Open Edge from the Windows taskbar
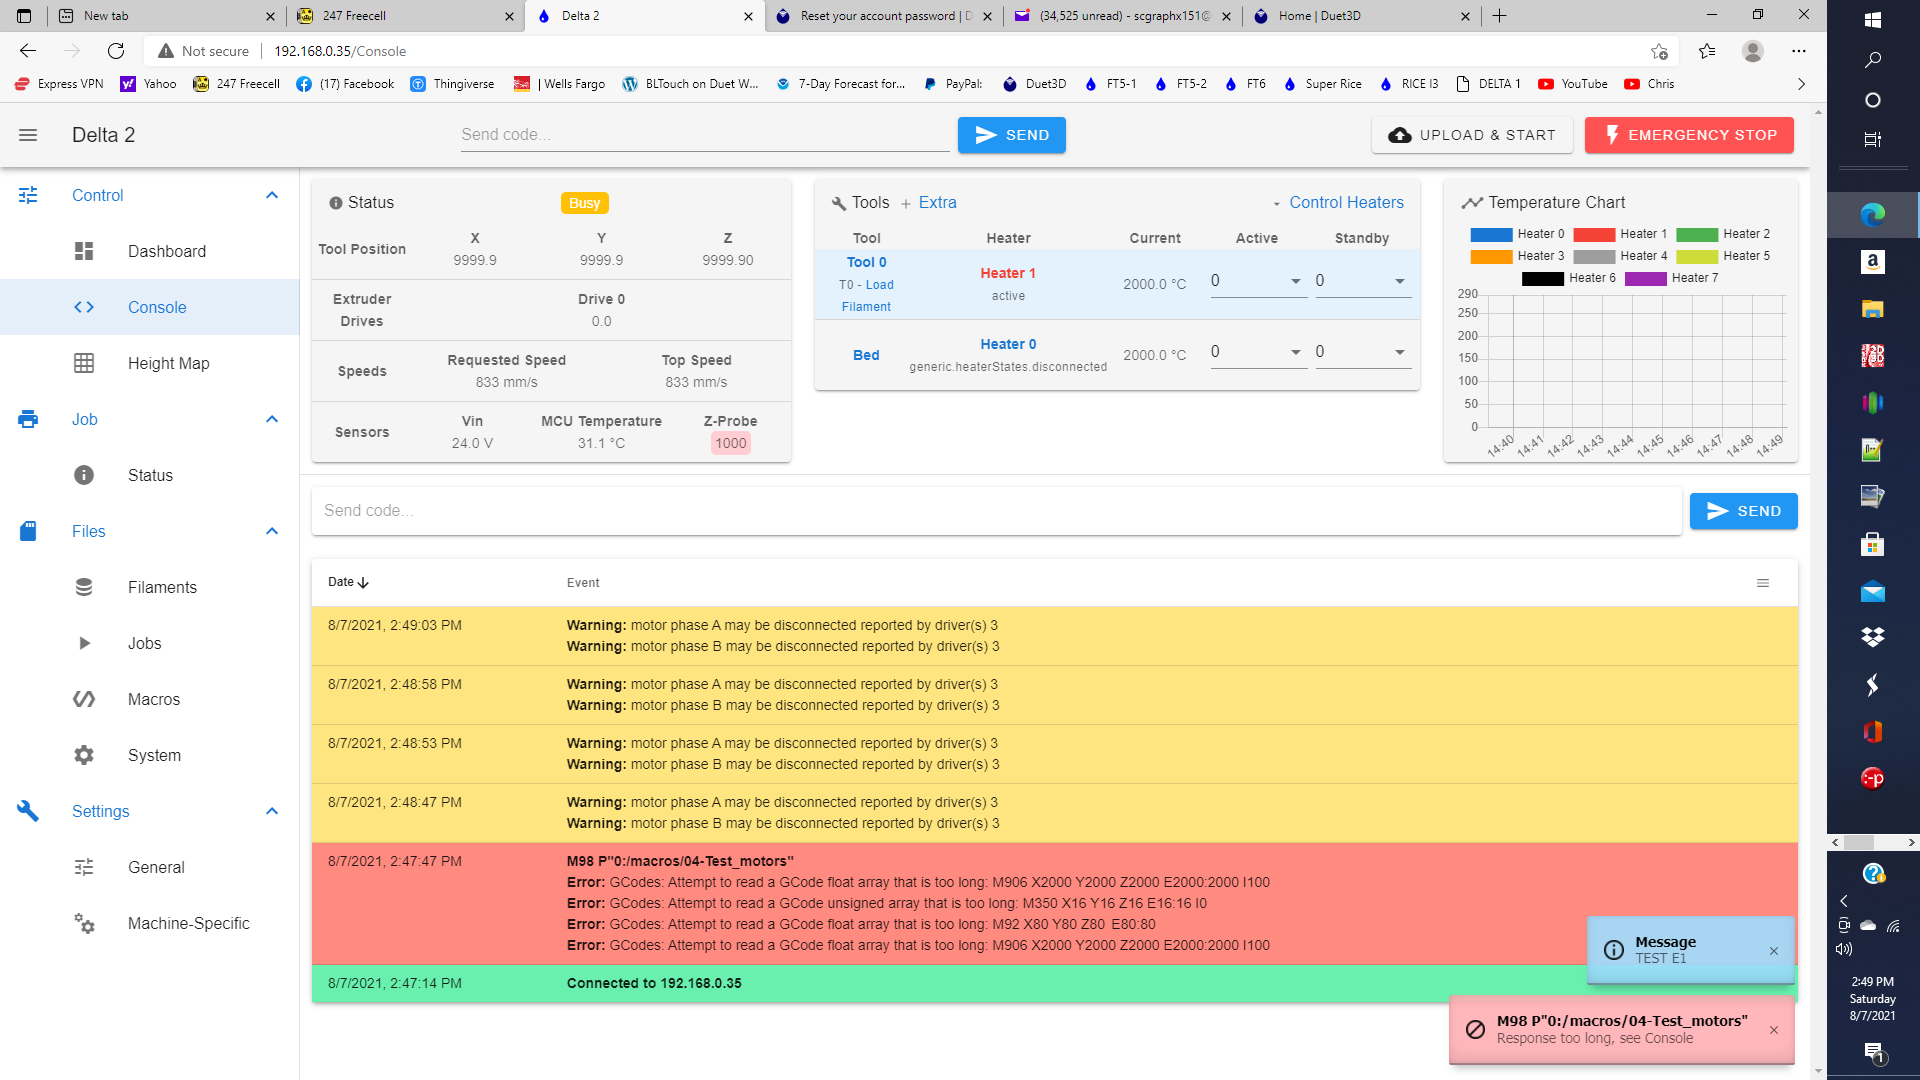This screenshot has width=1920, height=1080. click(1873, 214)
